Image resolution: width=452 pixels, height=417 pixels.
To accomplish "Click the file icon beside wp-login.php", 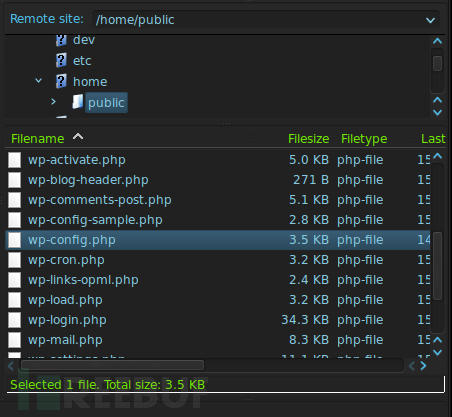I will [x=15, y=320].
